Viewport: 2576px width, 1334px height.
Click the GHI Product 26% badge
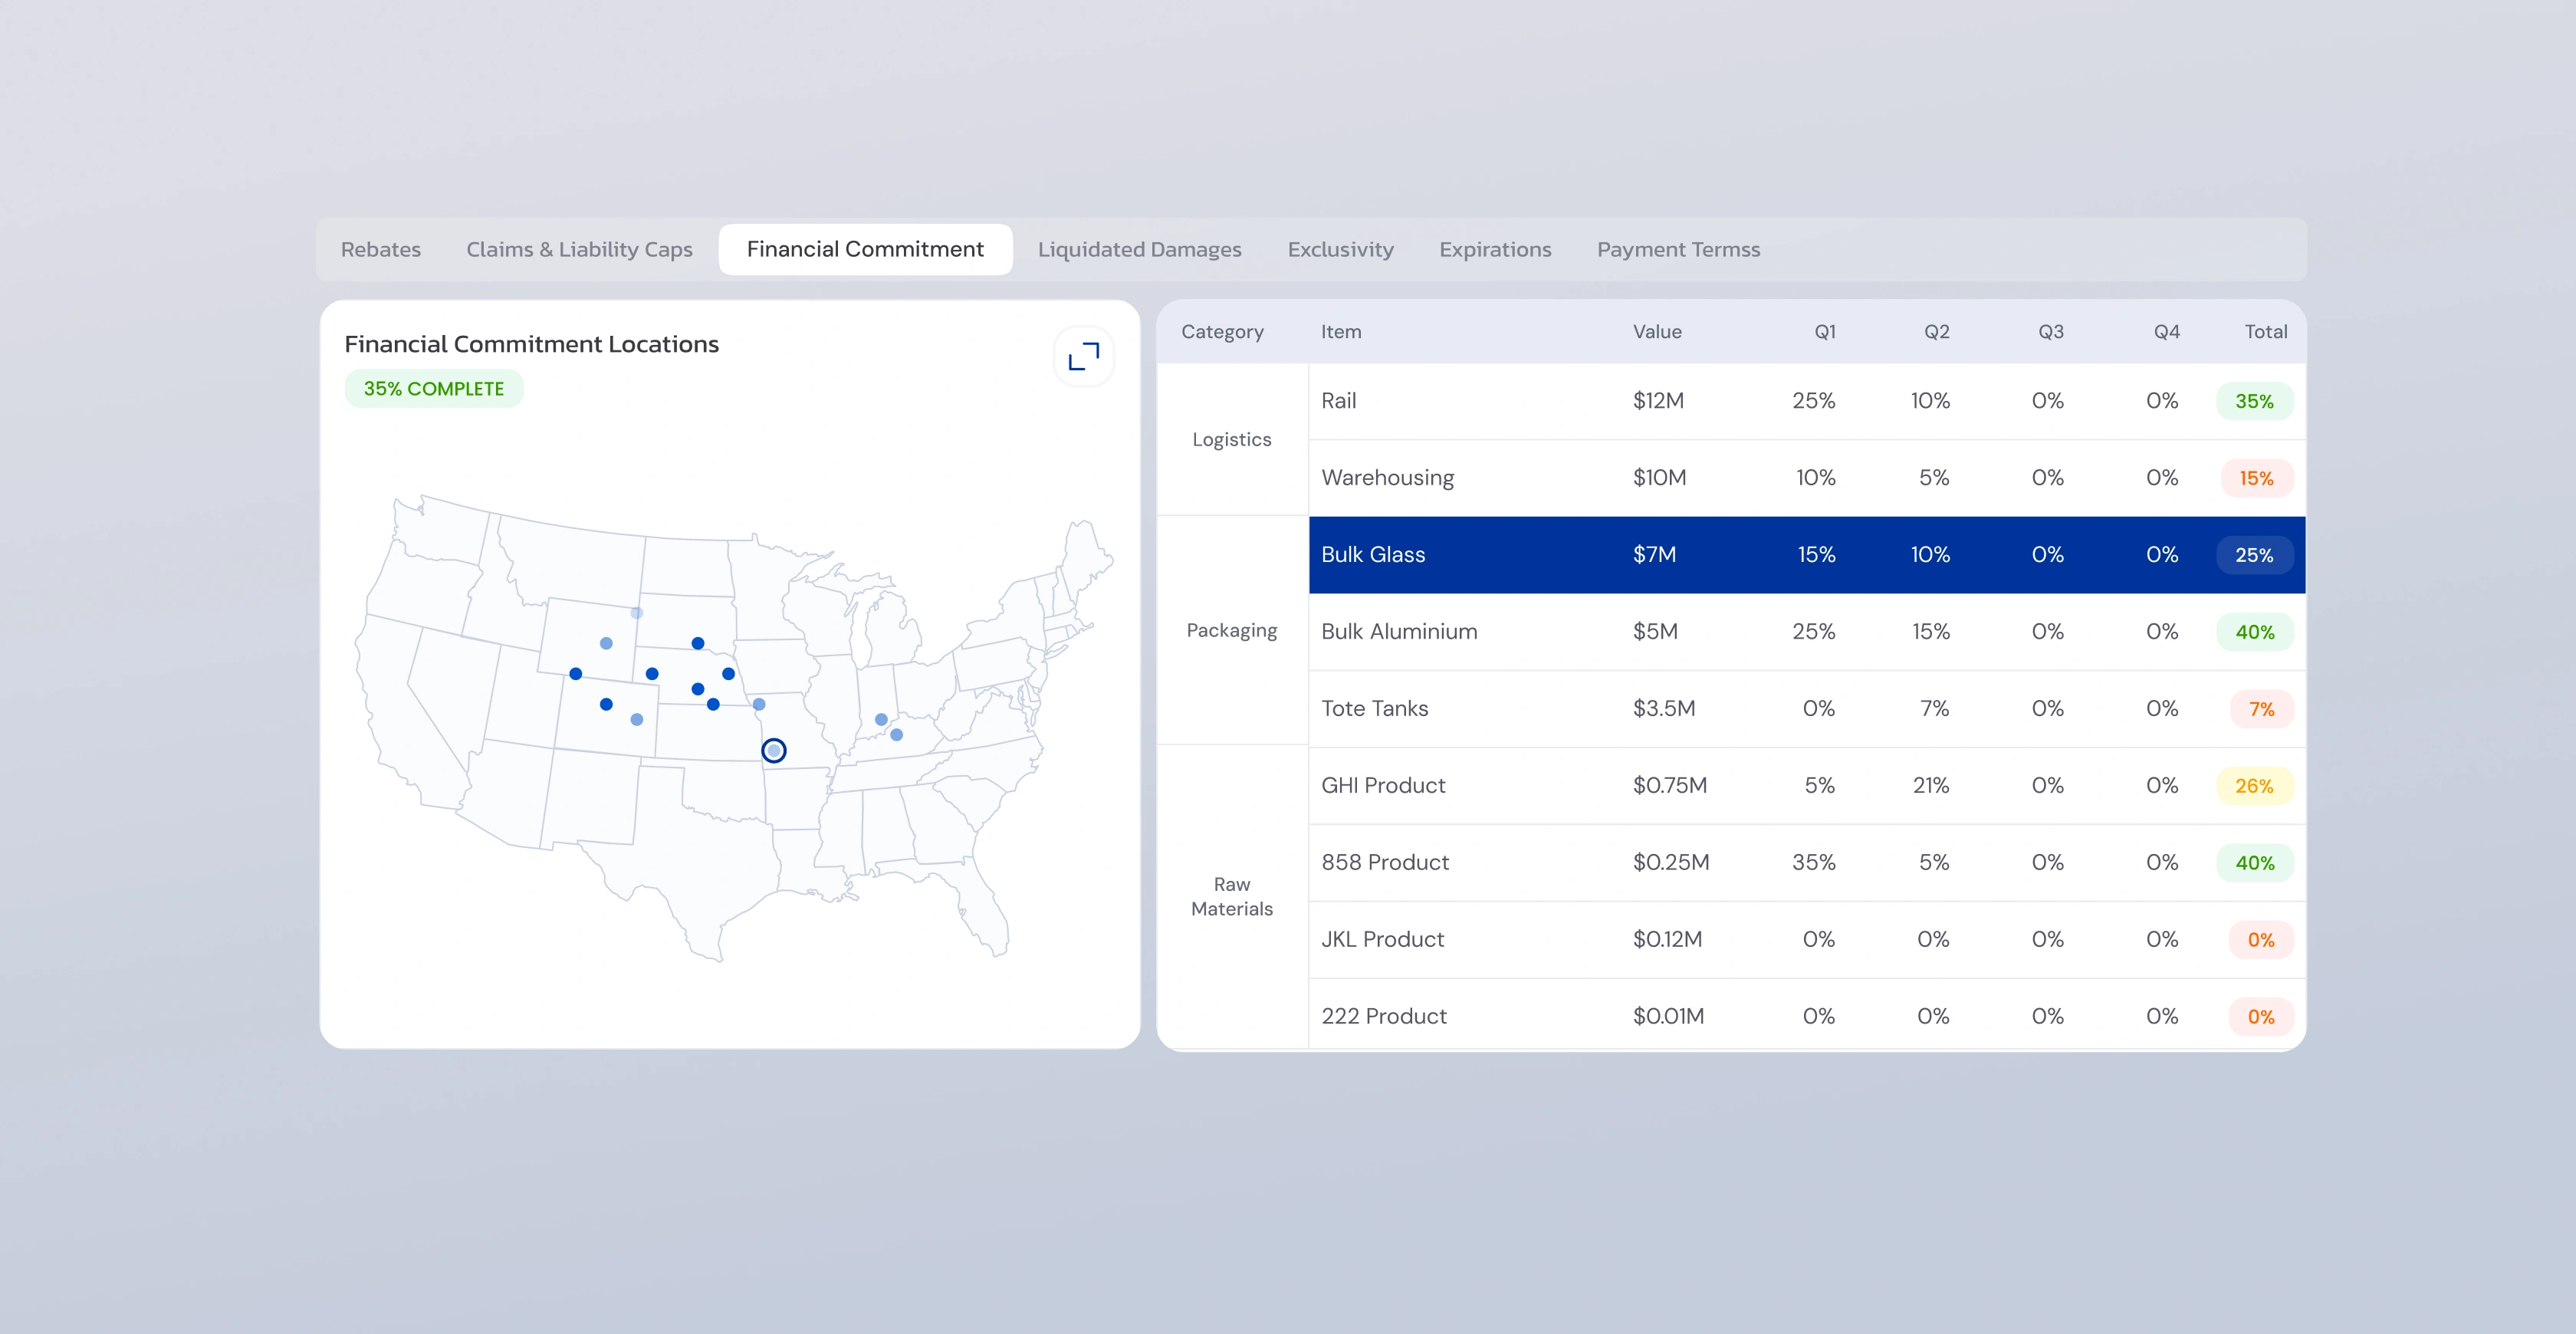2254,786
